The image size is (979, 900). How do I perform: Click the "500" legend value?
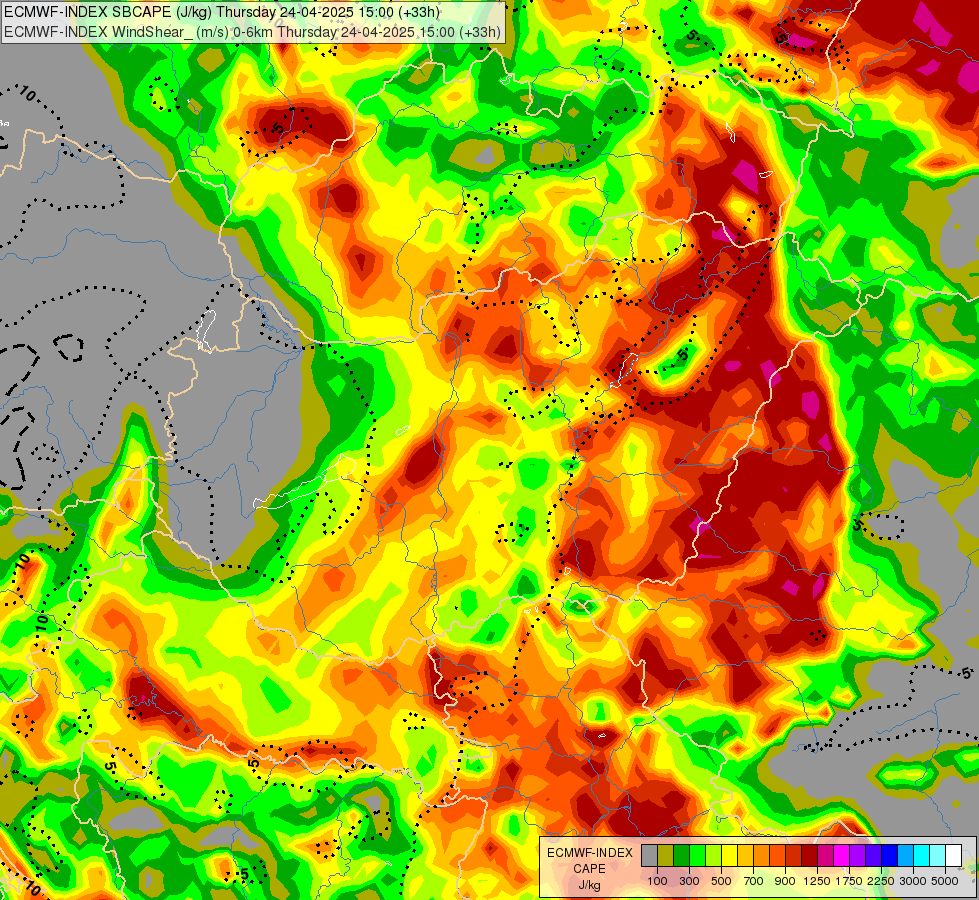click(721, 881)
